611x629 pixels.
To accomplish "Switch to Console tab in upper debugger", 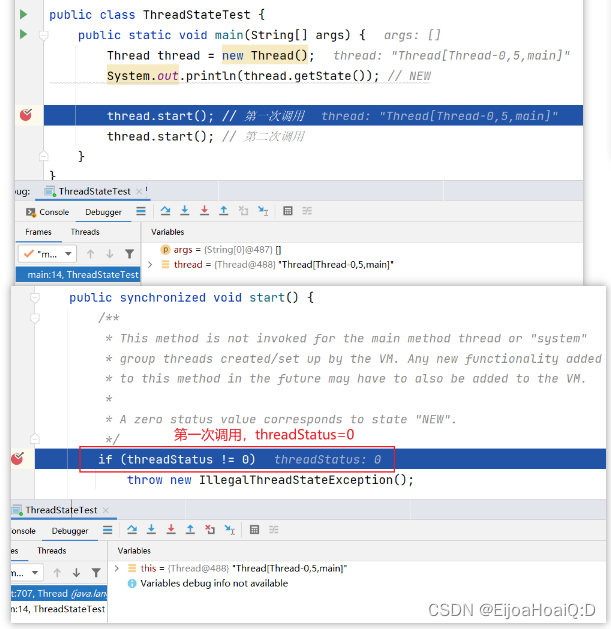I will [48, 212].
